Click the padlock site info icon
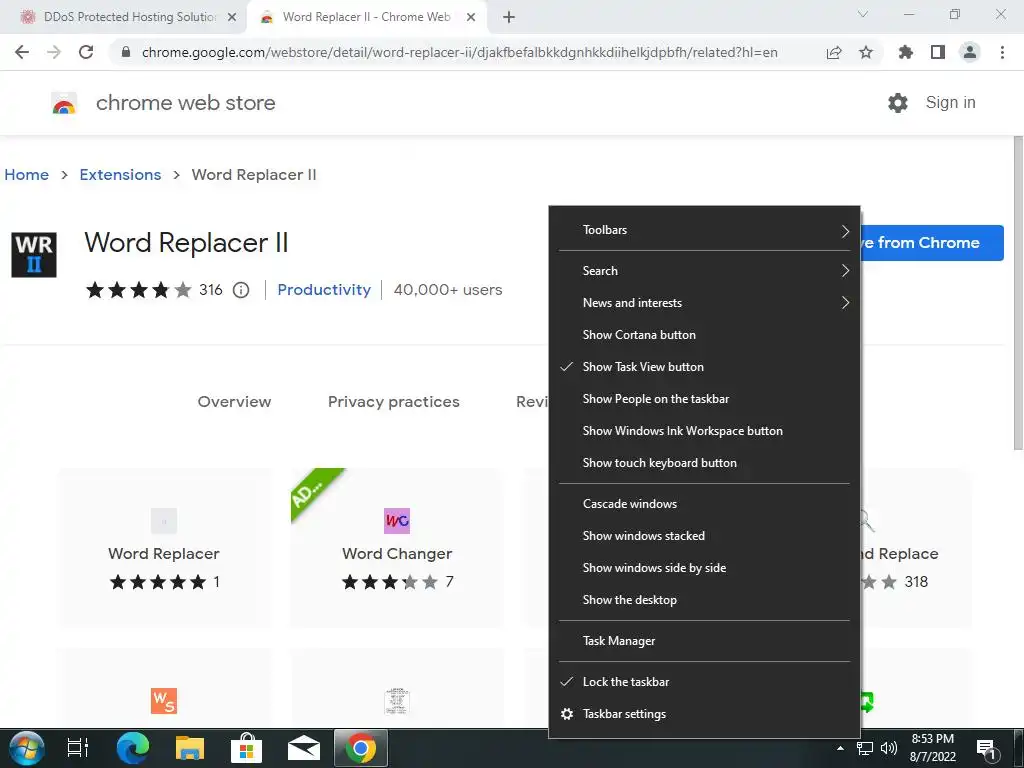 [x=126, y=52]
